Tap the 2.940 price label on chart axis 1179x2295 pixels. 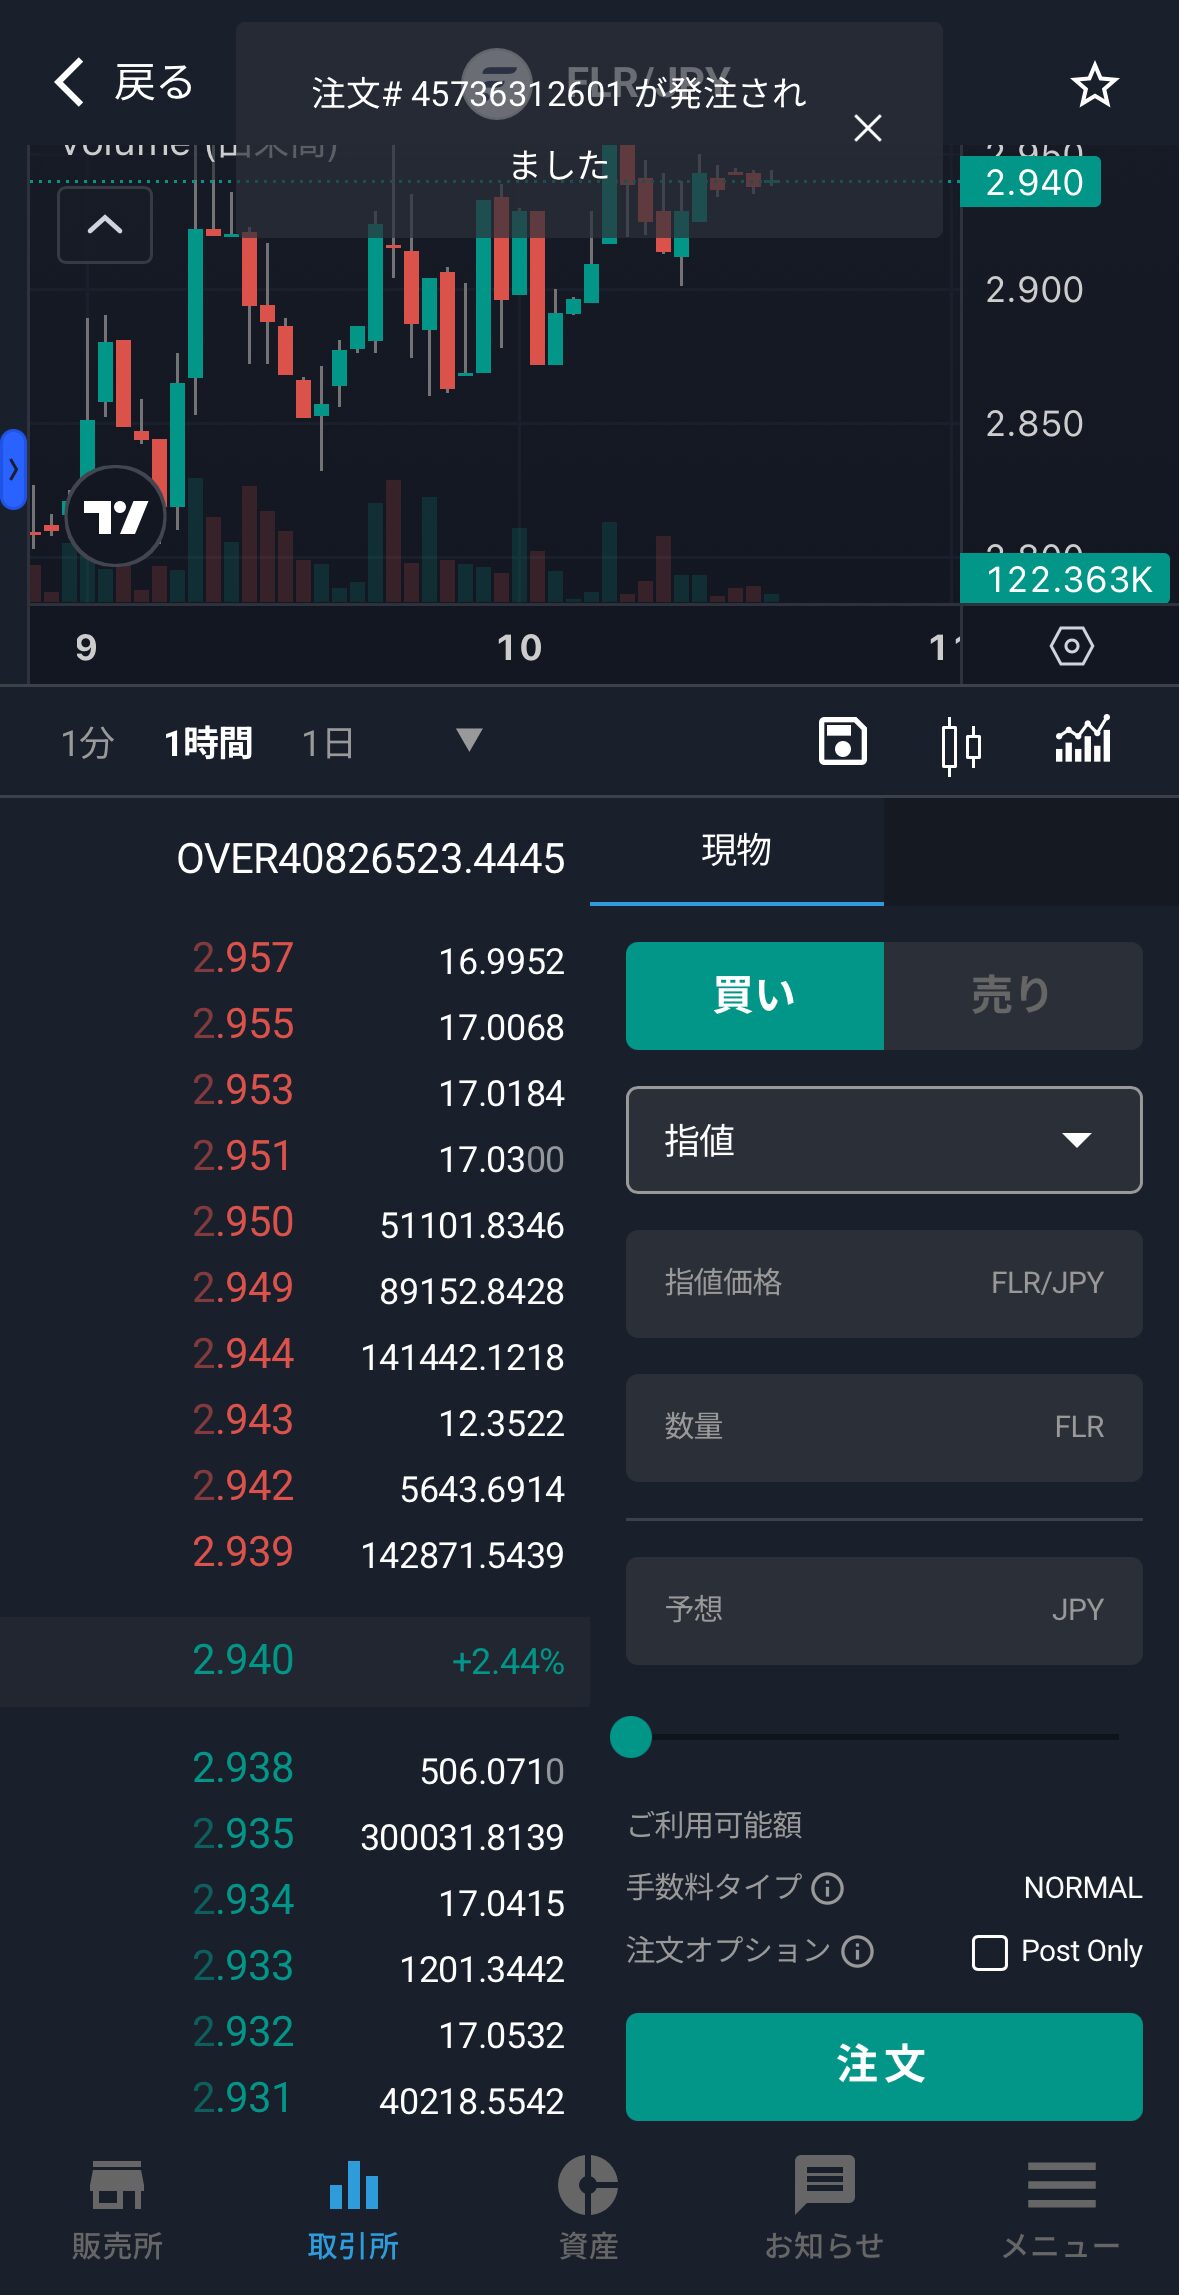pyautogui.click(x=1031, y=182)
